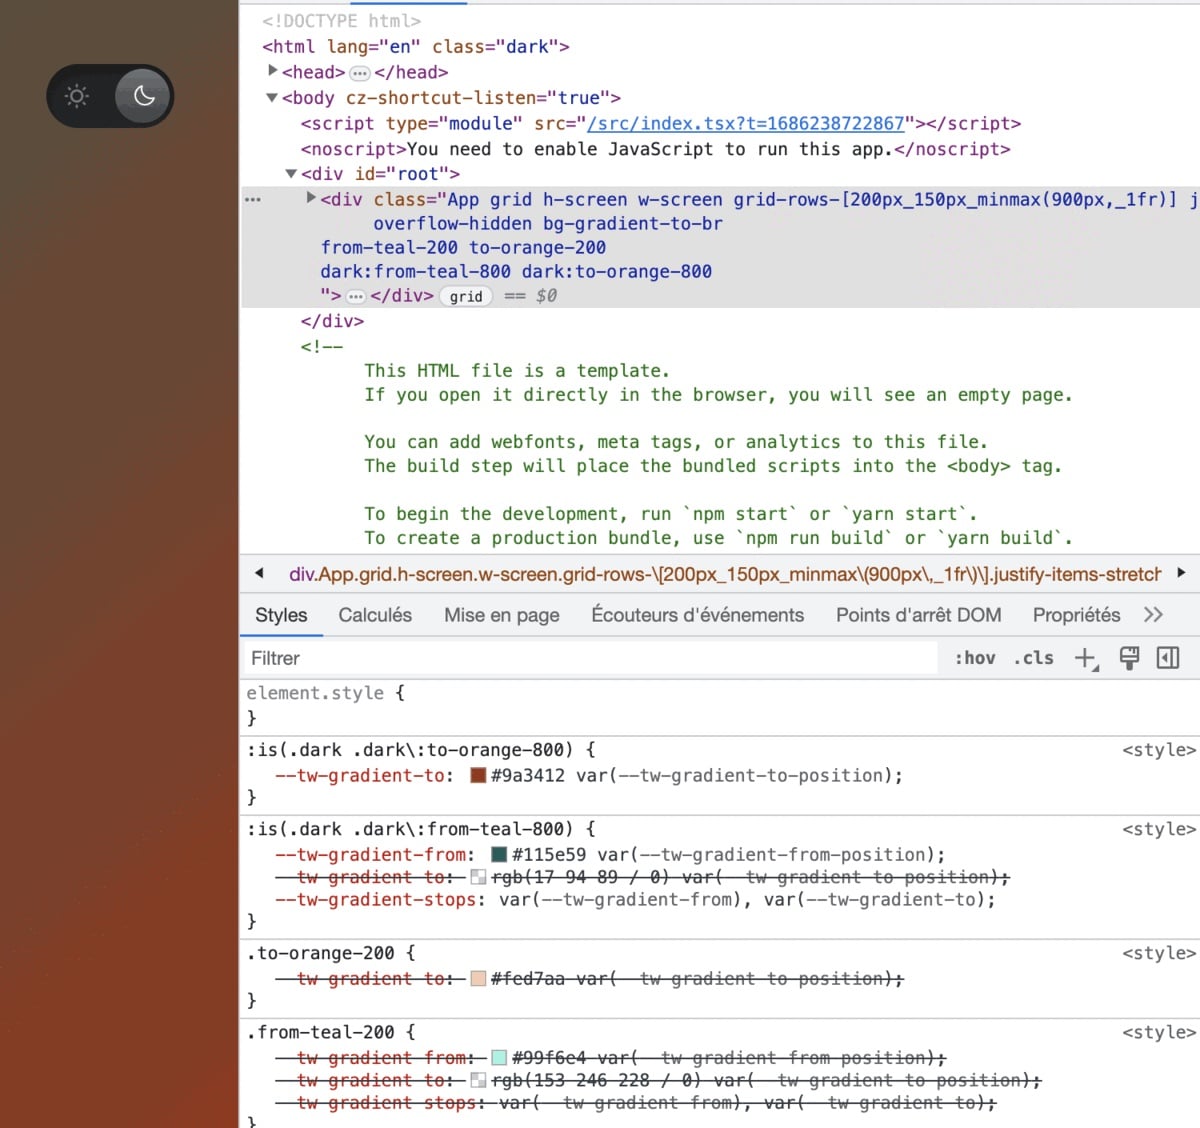Open the style source link for .to-orange-200 rule
The width and height of the screenshot is (1200, 1128).
[x=1160, y=953]
